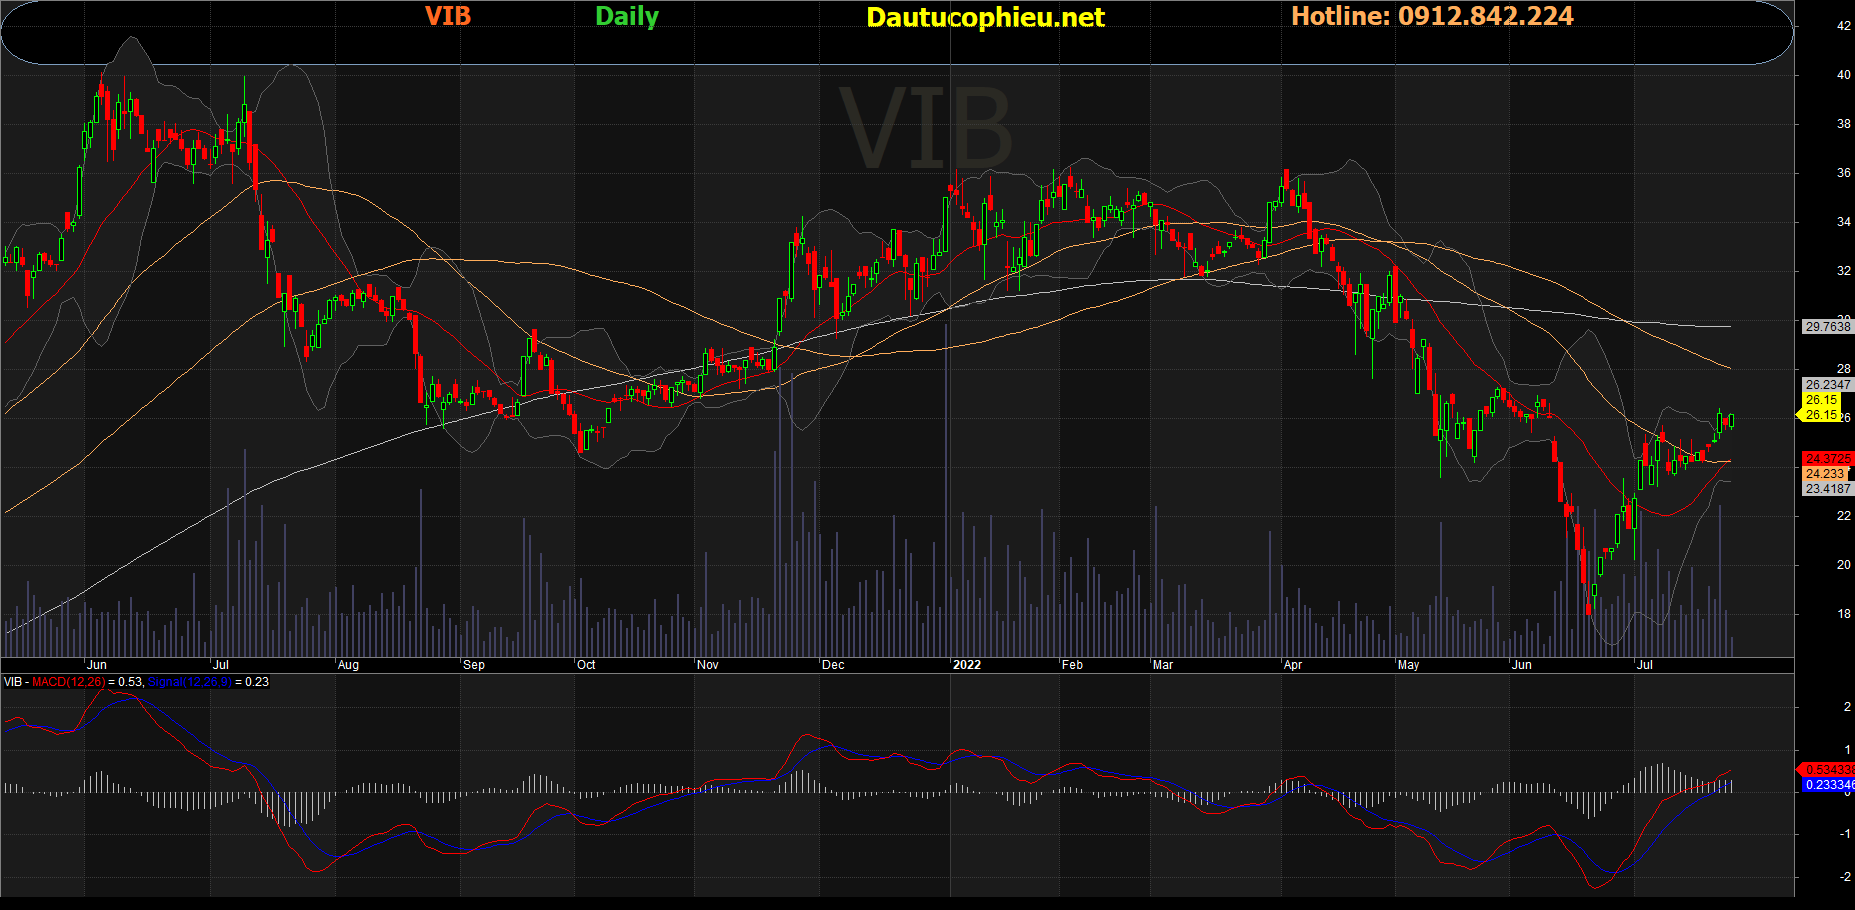Click the yellow 26.15 last price tag
This screenshot has height=910, width=1855.
click(1821, 400)
